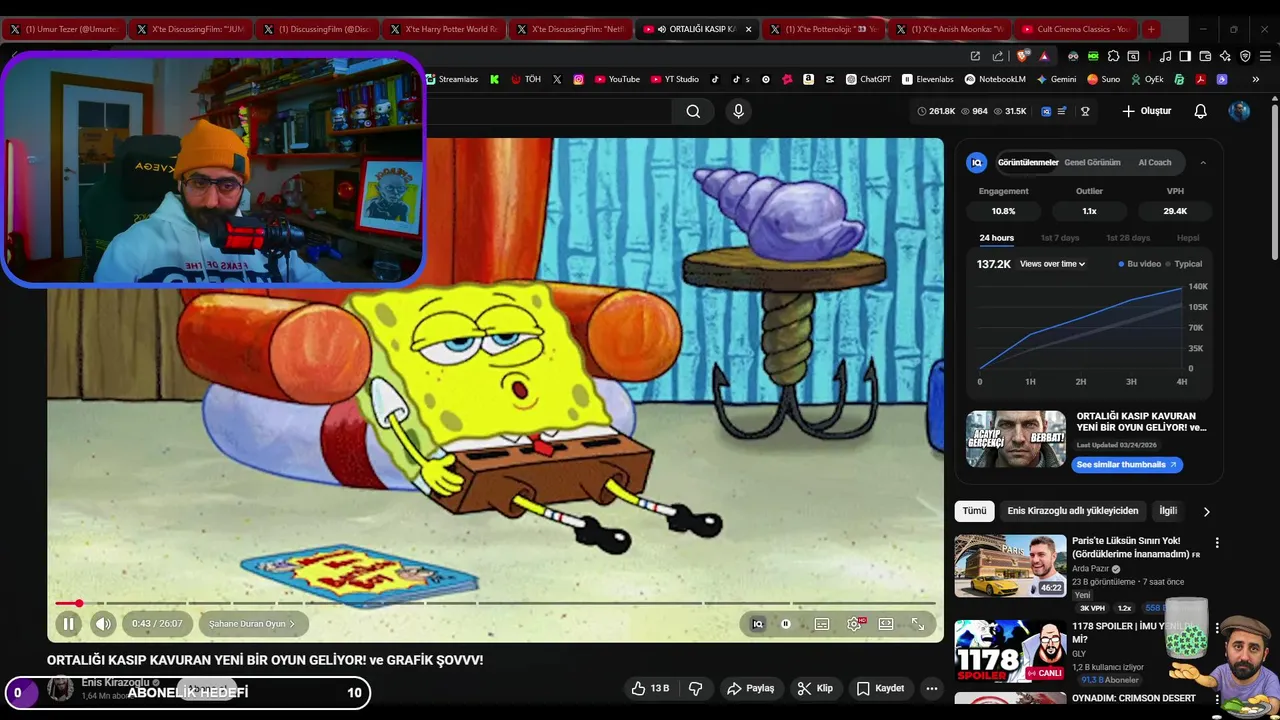Open the Oluştur create menu

coord(1147,111)
